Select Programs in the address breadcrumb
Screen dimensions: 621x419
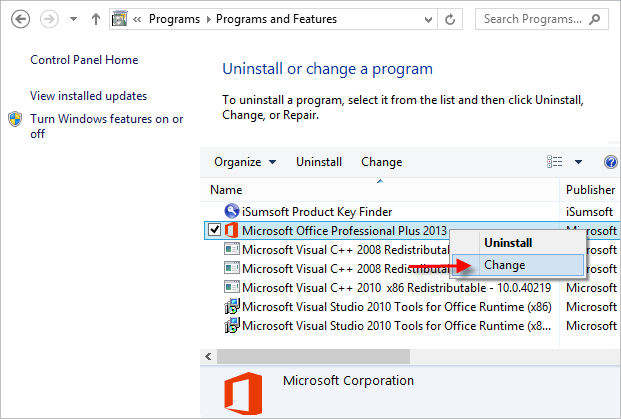[174, 19]
